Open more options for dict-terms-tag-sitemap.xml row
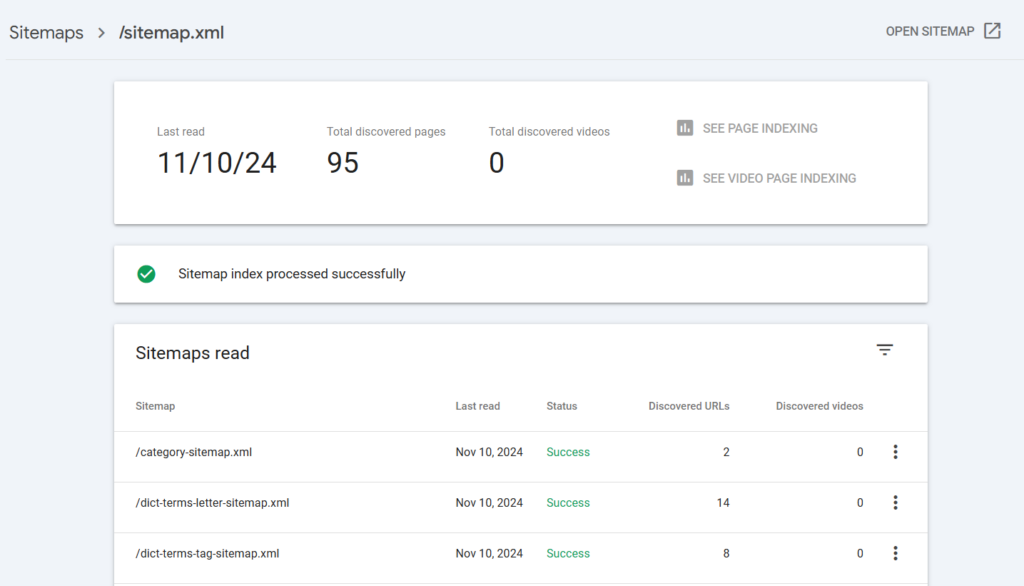This screenshot has height=586, width=1024. [x=895, y=553]
